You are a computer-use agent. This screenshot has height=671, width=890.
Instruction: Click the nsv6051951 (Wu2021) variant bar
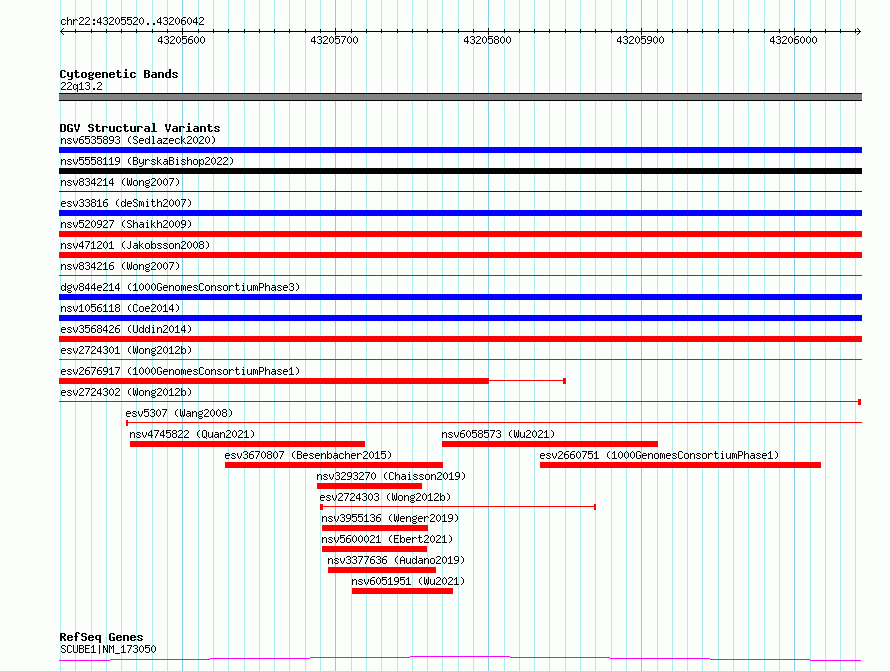402,591
